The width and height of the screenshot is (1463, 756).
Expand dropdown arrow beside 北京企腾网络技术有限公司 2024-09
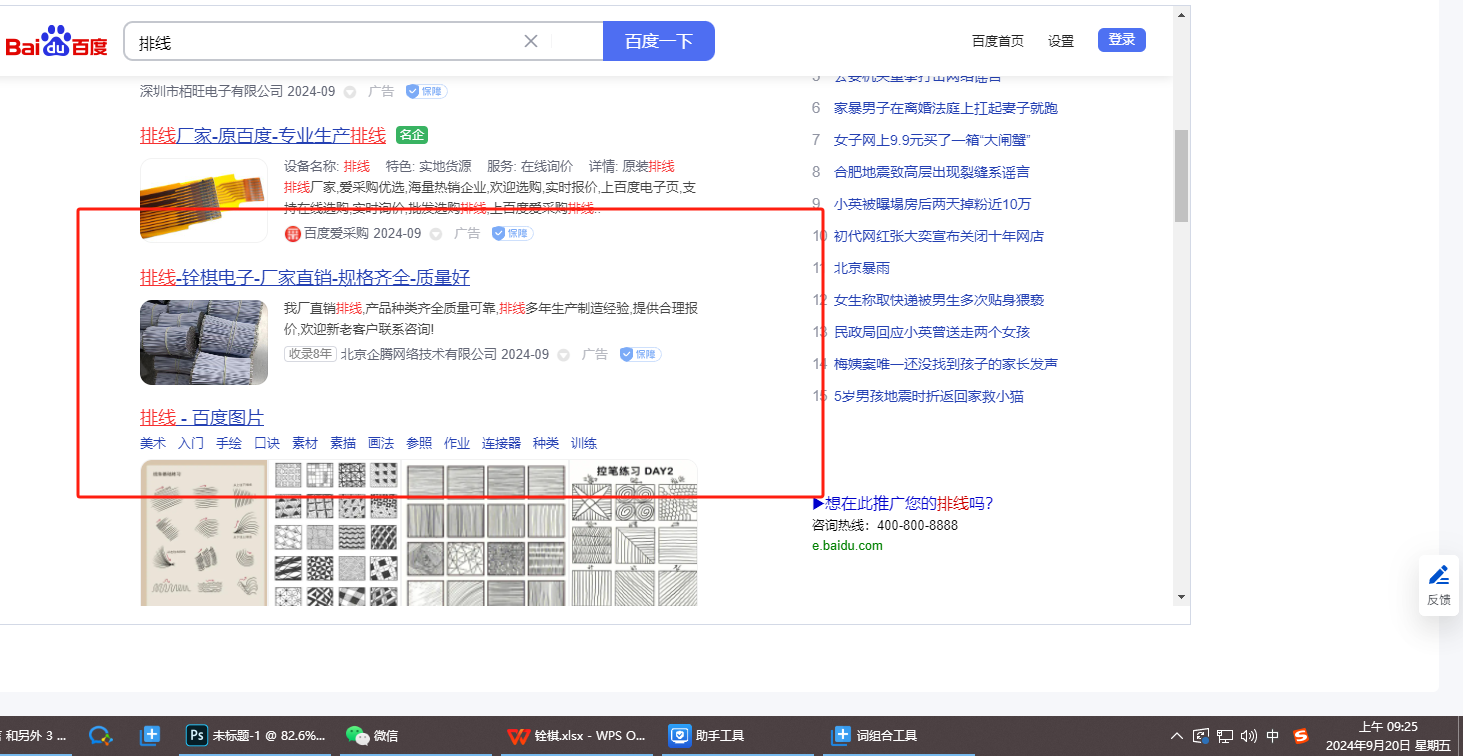point(564,355)
